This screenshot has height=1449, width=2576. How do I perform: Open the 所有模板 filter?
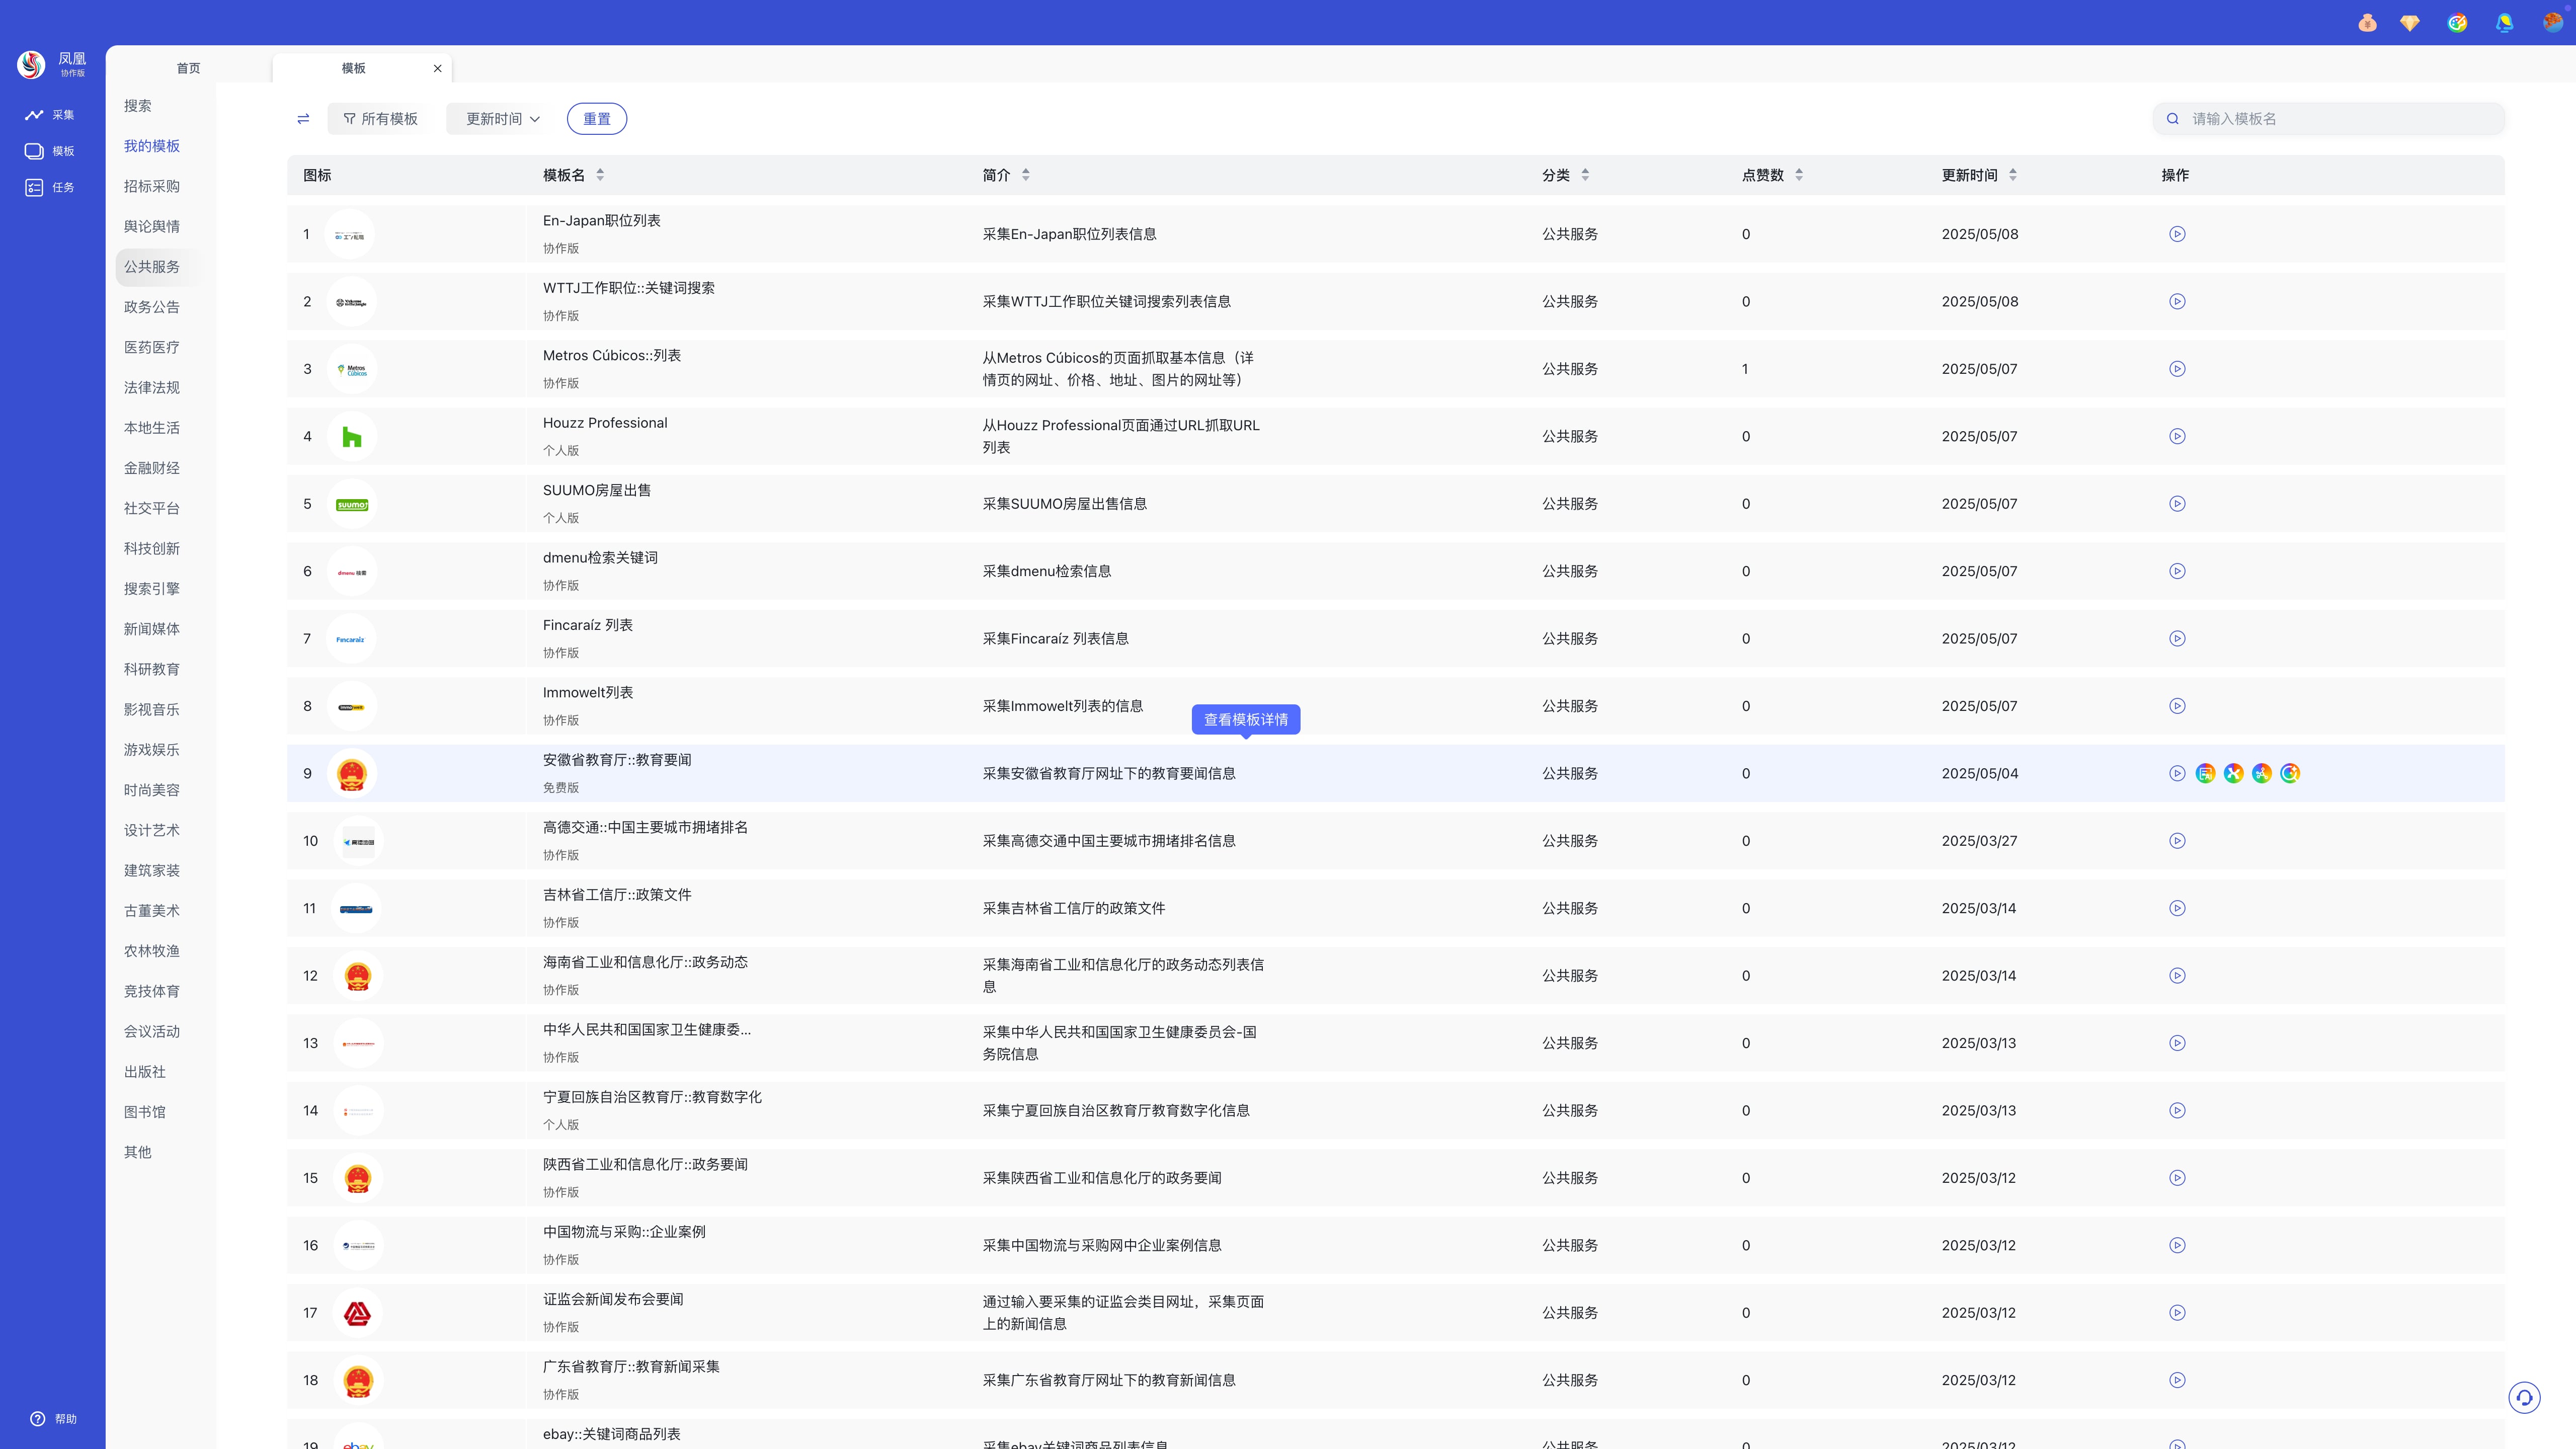(x=380, y=119)
